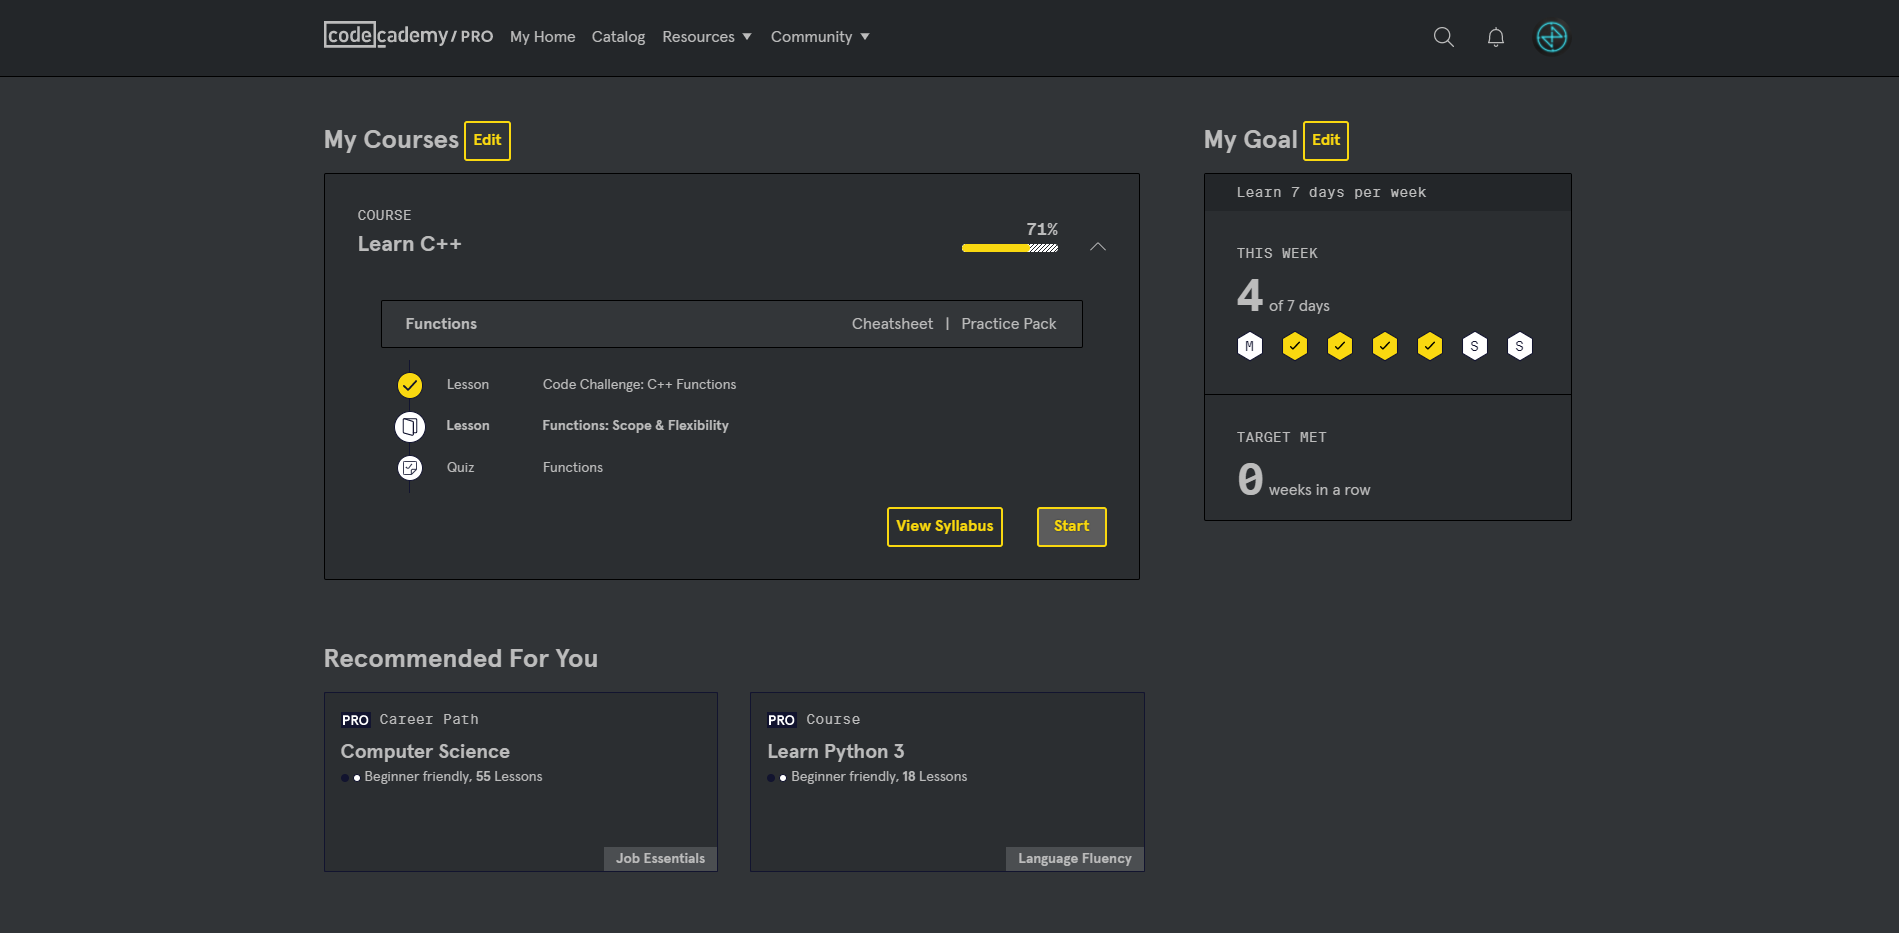
Task: Click the completed lesson checkmark icon
Action: pos(409,384)
